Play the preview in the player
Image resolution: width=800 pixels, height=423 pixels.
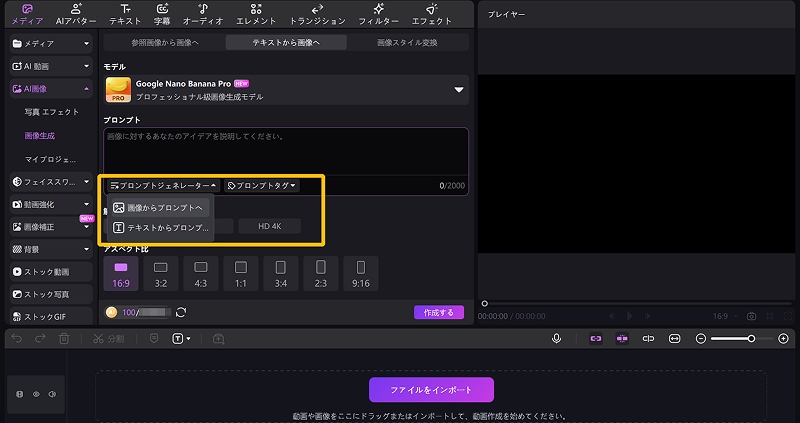click(630, 316)
